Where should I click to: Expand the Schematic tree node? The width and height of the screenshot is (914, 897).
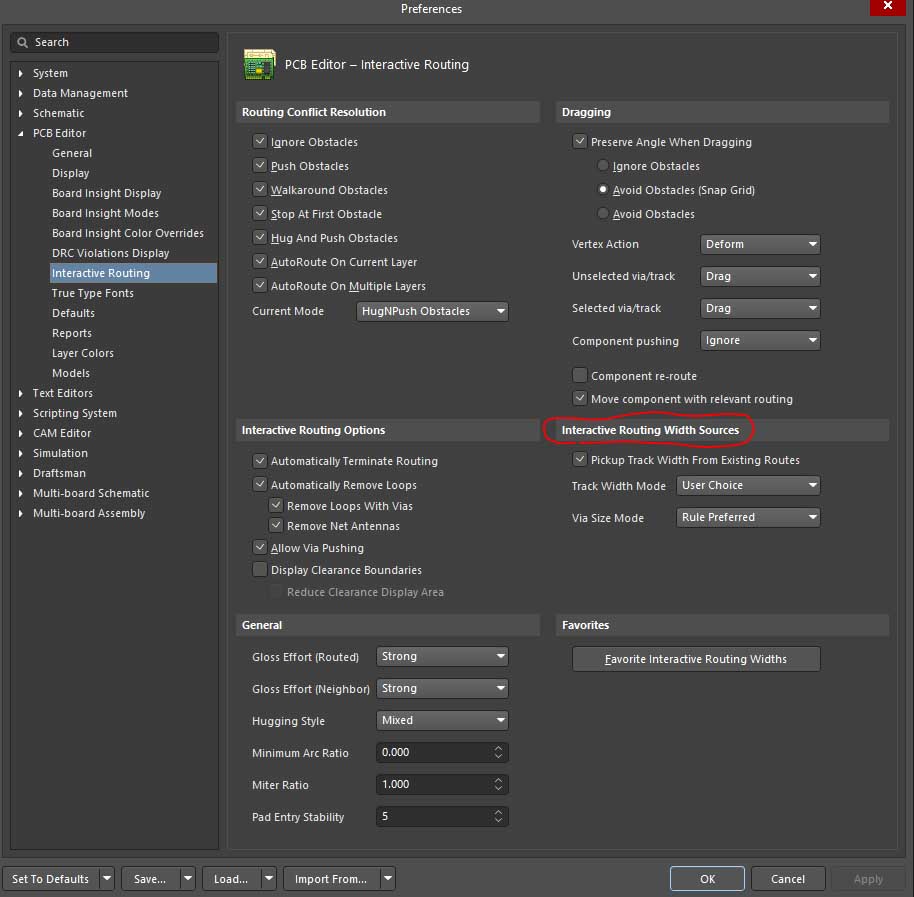click(22, 113)
